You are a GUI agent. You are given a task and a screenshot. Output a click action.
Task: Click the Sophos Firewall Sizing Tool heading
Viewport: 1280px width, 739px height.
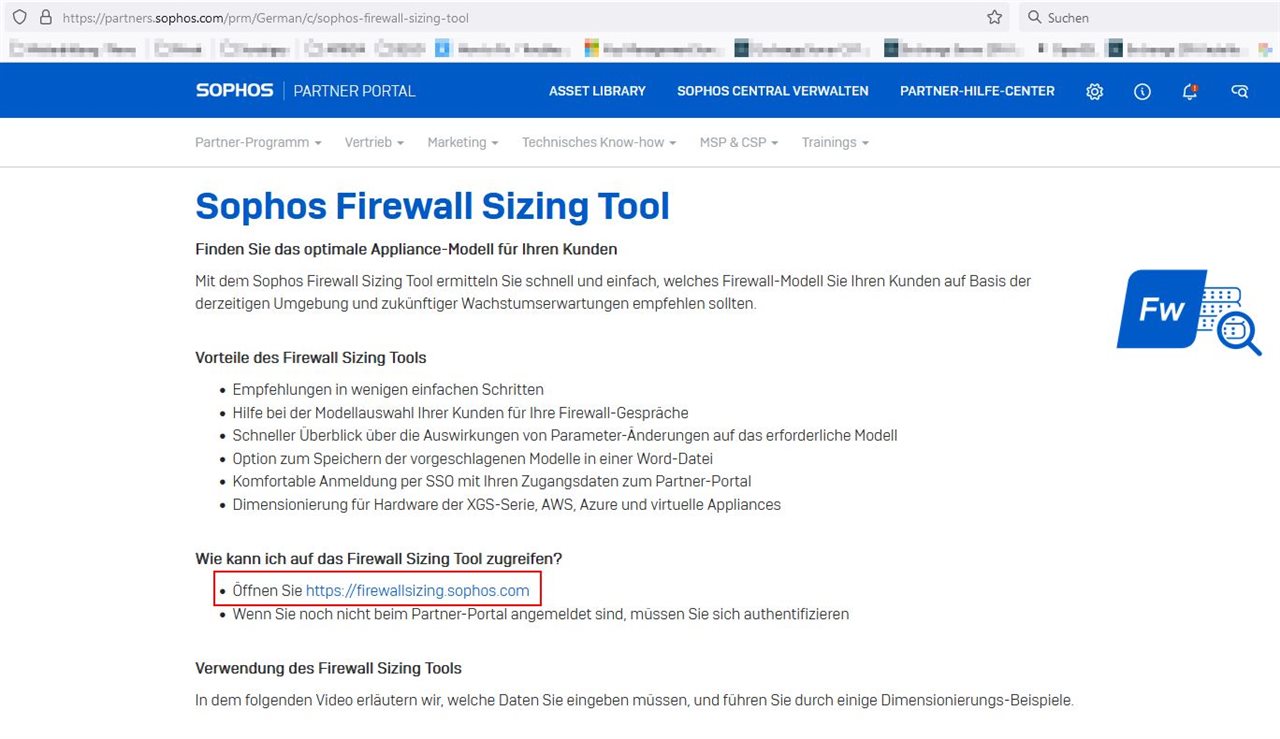point(432,206)
